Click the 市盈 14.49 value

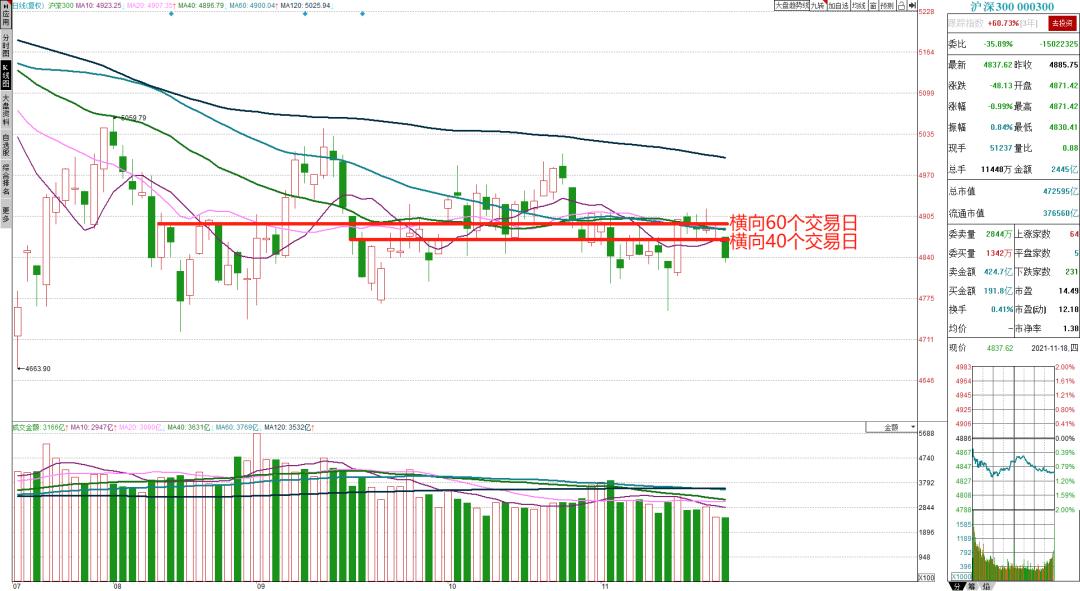pos(1068,291)
